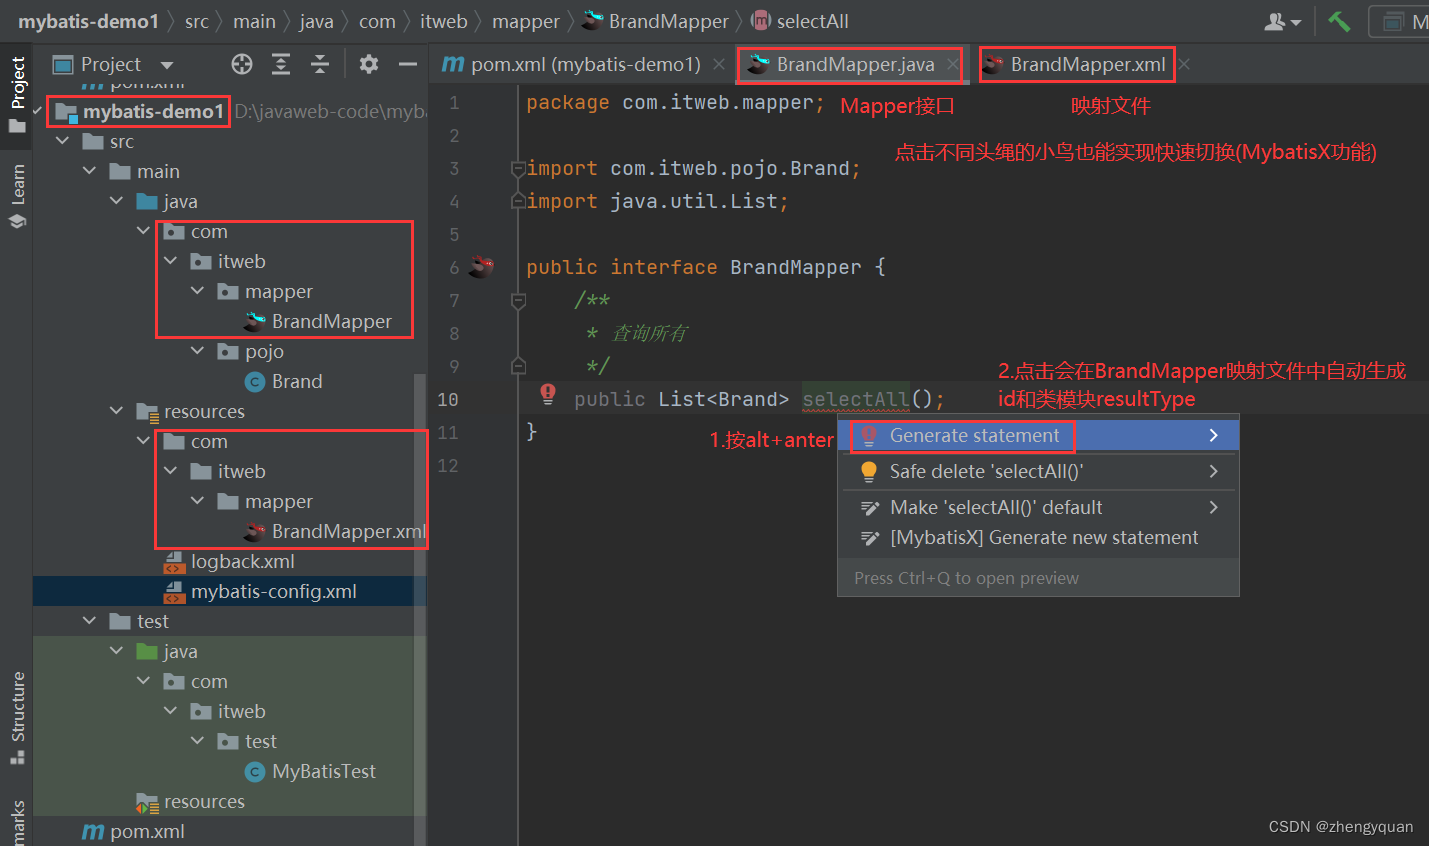The height and width of the screenshot is (846, 1429).
Task: Collapse the mybatis-demo1 root node
Action: coord(38,111)
